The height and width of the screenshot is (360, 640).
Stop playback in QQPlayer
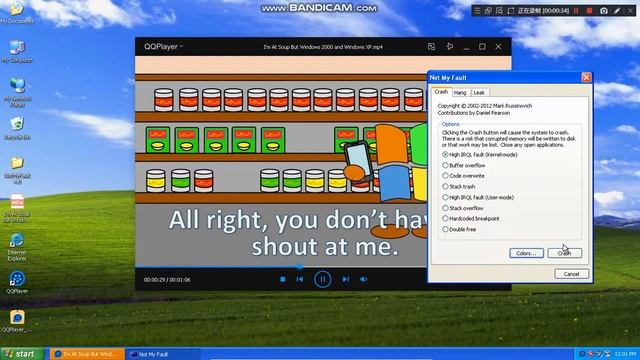click(x=282, y=280)
